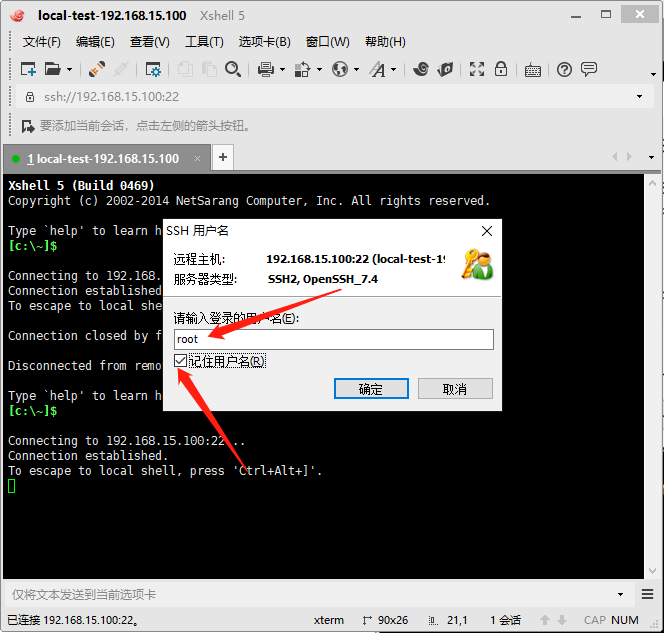This screenshot has height=633, width=664.
Task: Expand the Print dropdown arrow
Action: (282, 69)
